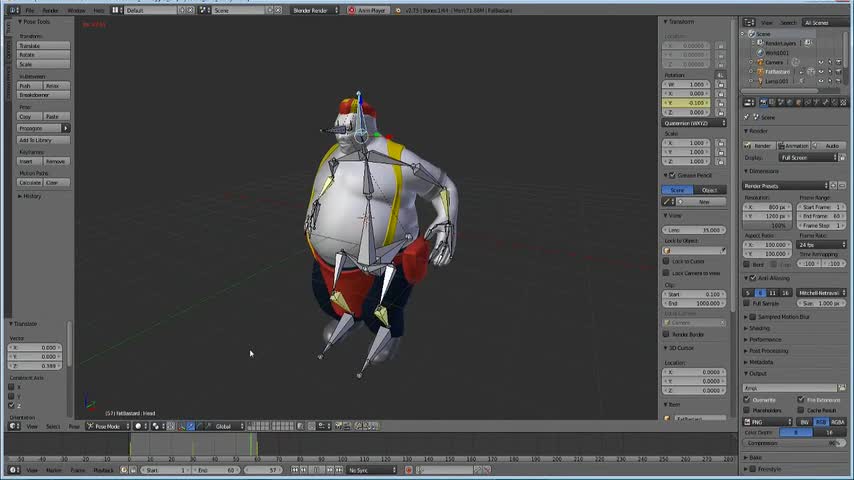Open the 24 fps frame rate dropdown
Screen dimensions: 854x480
821,245
